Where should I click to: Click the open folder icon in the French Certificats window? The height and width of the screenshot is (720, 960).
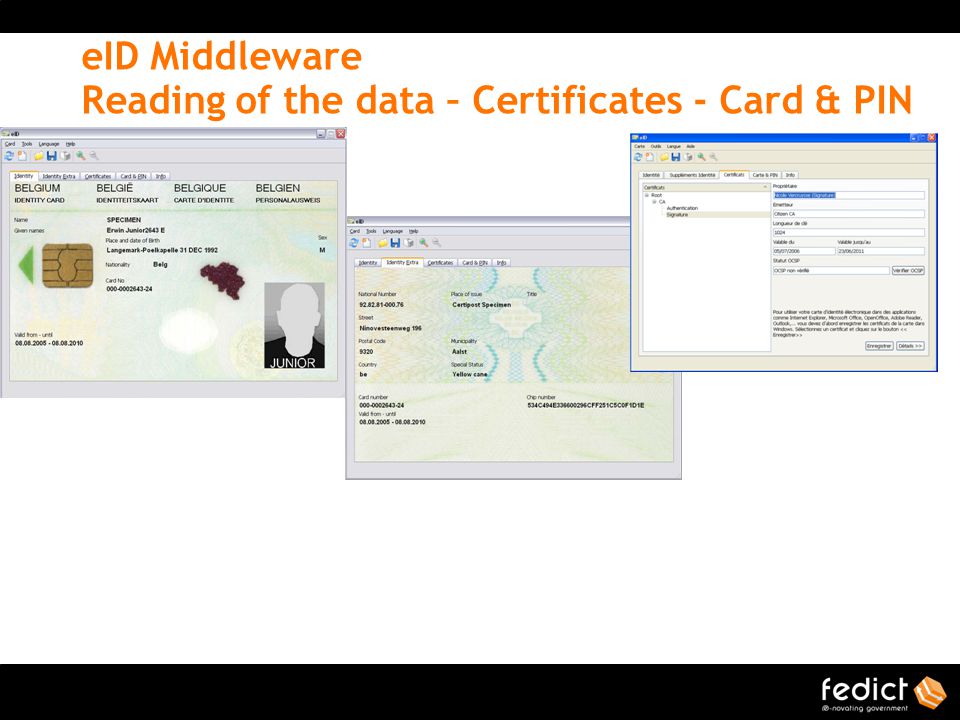[x=664, y=157]
